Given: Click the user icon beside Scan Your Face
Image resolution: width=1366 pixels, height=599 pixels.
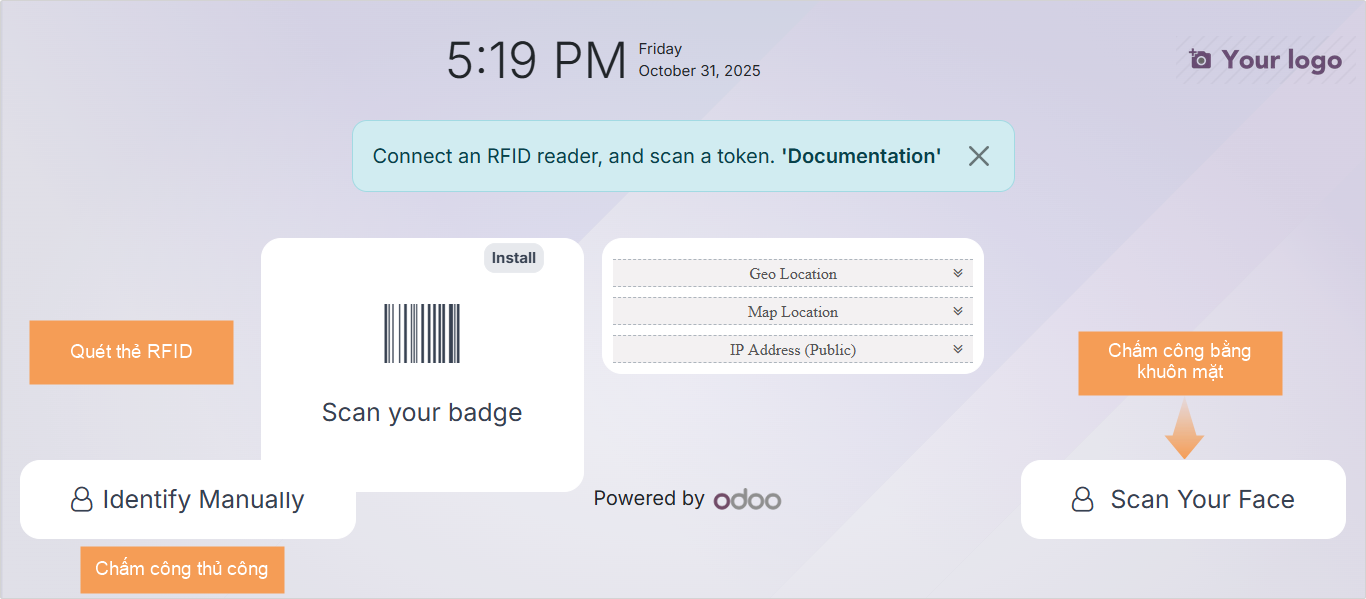Looking at the screenshot, I should coord(1082,500).
